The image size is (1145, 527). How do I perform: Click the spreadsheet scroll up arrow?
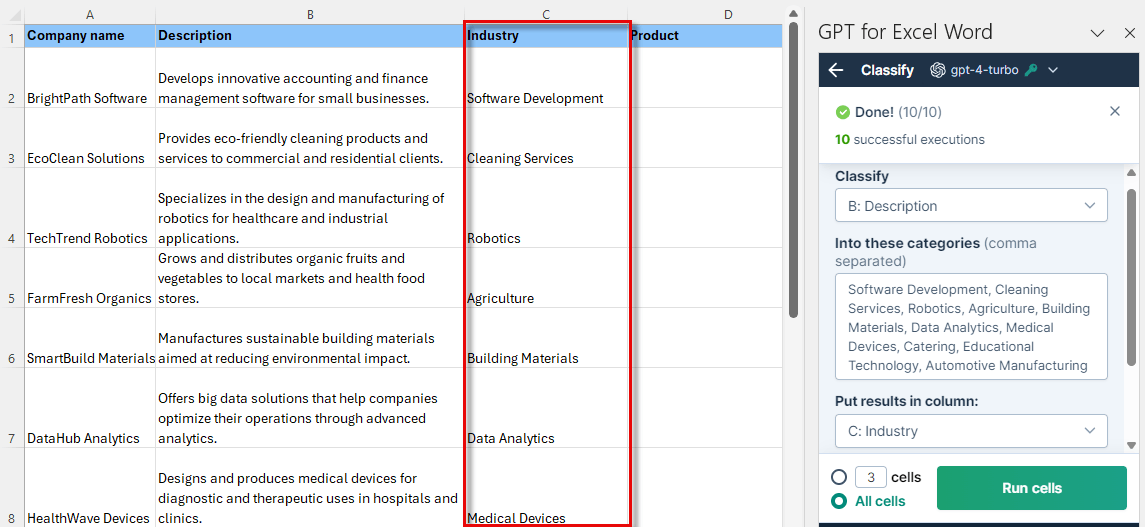click(x=793, y=12)
